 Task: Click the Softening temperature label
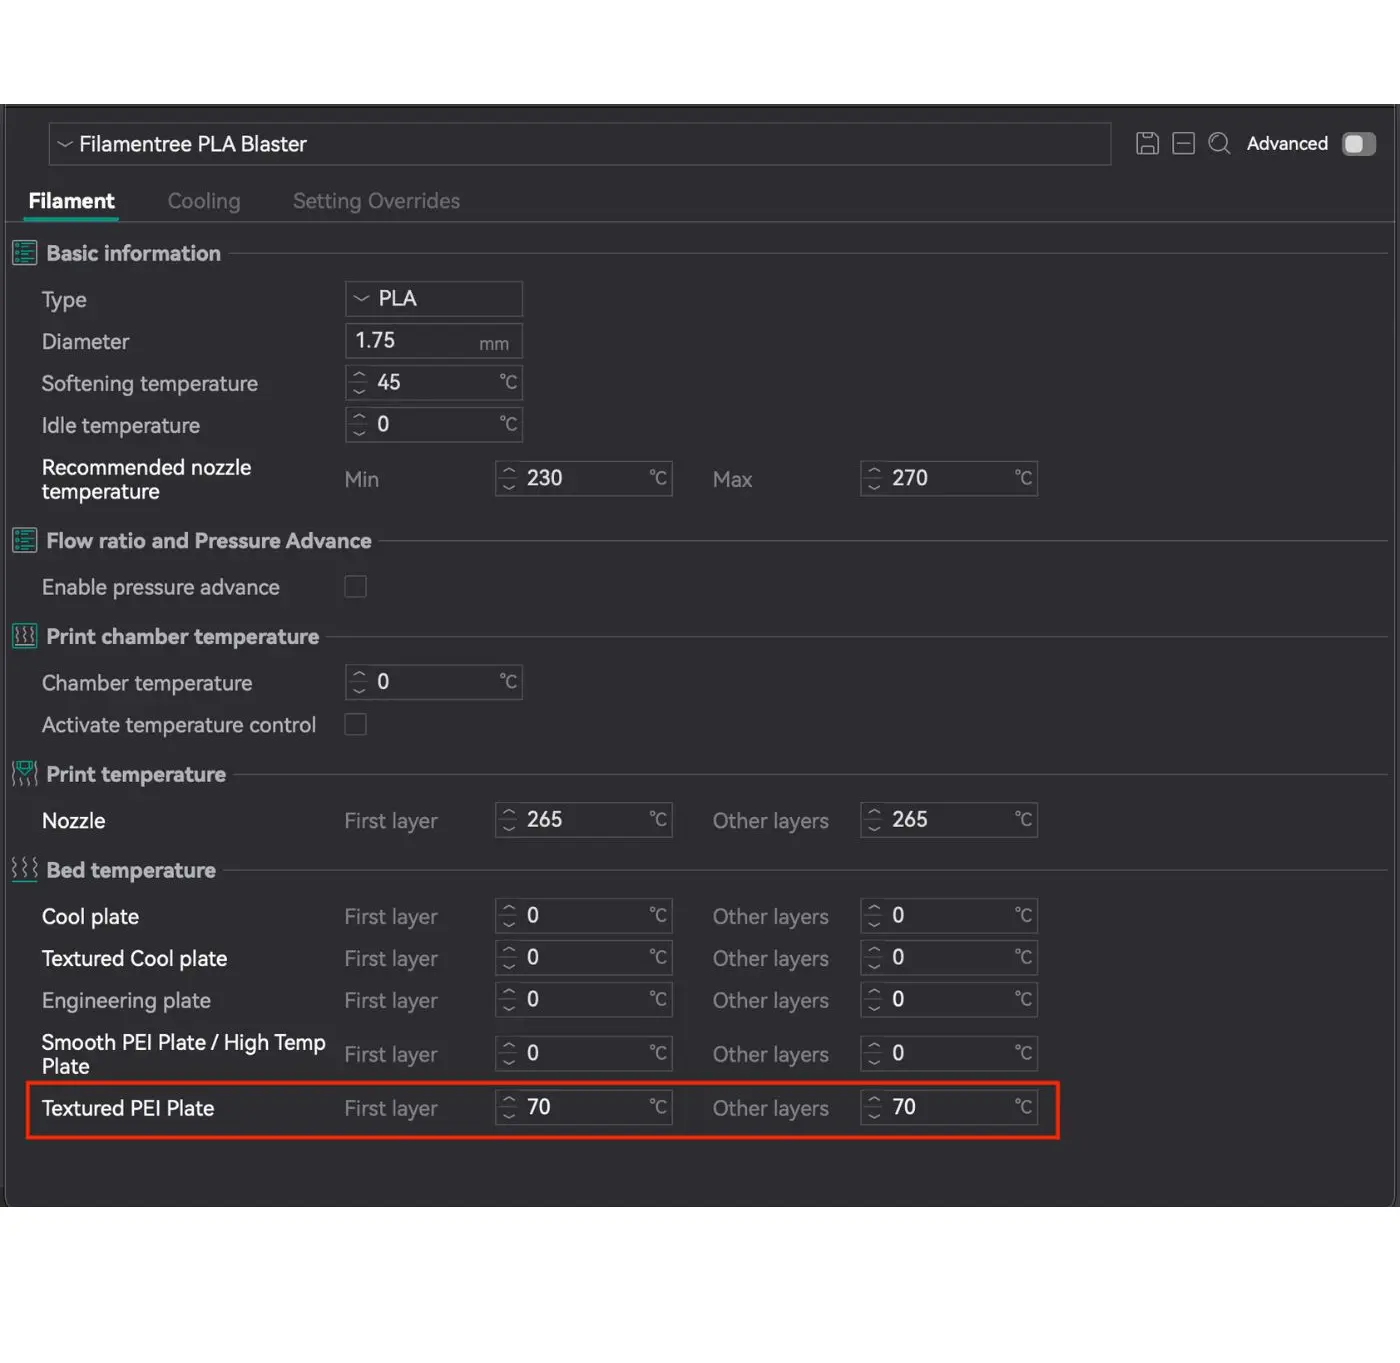[x=150, y=384]
